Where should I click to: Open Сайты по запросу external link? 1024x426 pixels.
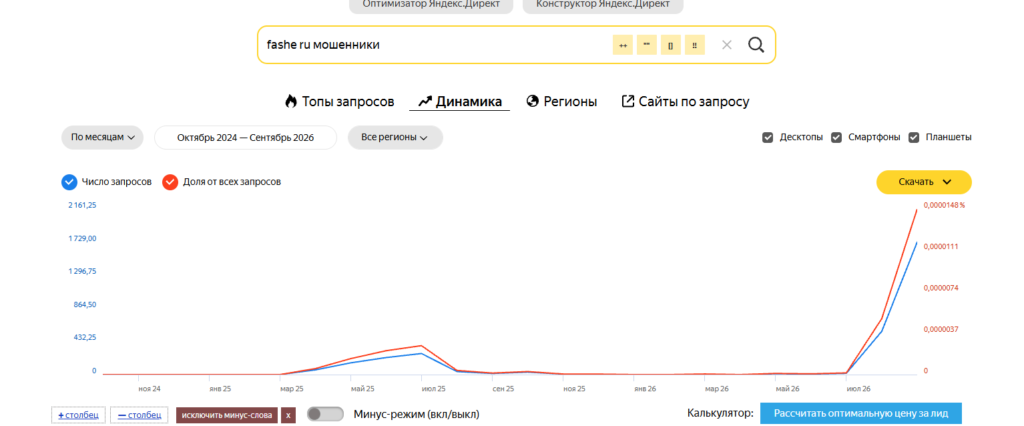point(685,102)
